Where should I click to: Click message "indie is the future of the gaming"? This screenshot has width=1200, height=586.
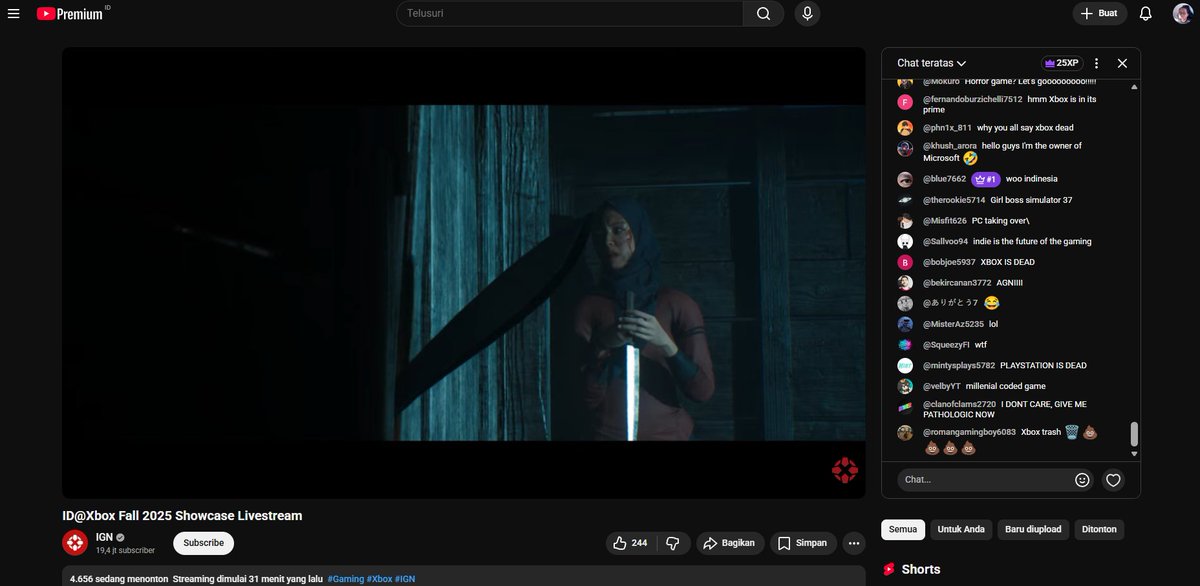1032,242
